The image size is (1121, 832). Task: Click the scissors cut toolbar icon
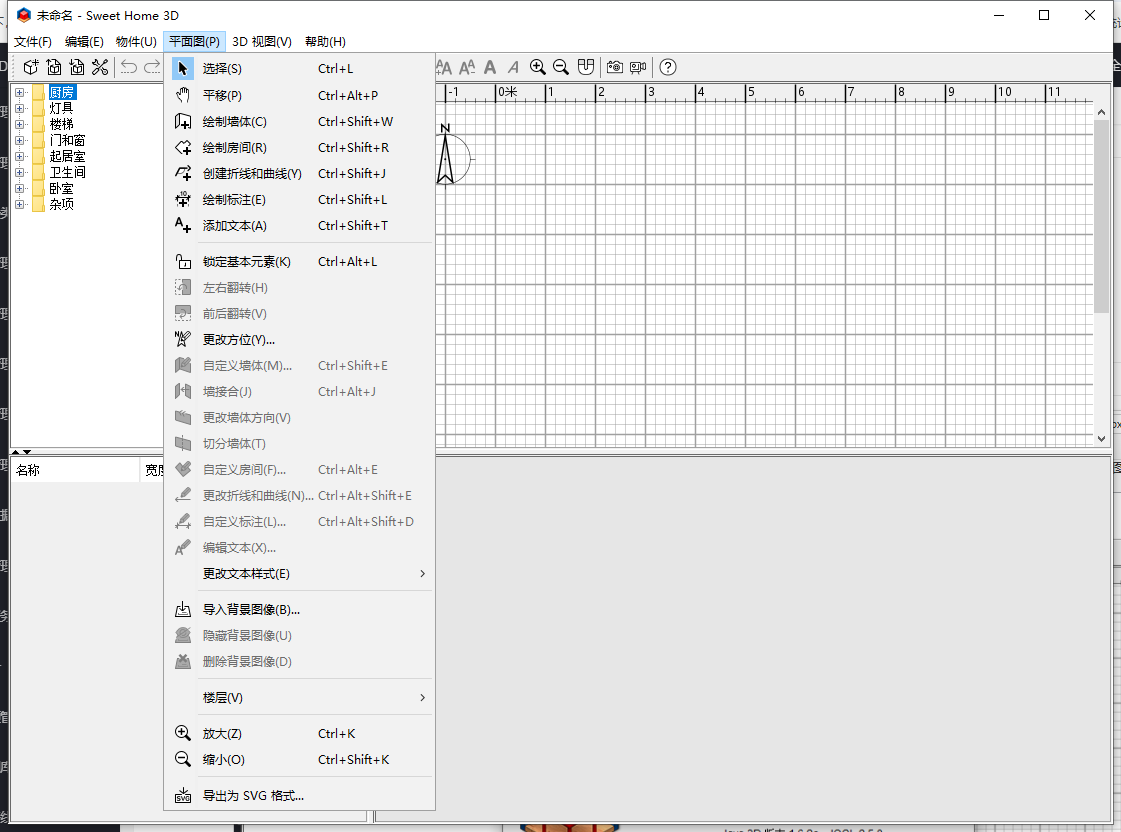coord(100,67)
